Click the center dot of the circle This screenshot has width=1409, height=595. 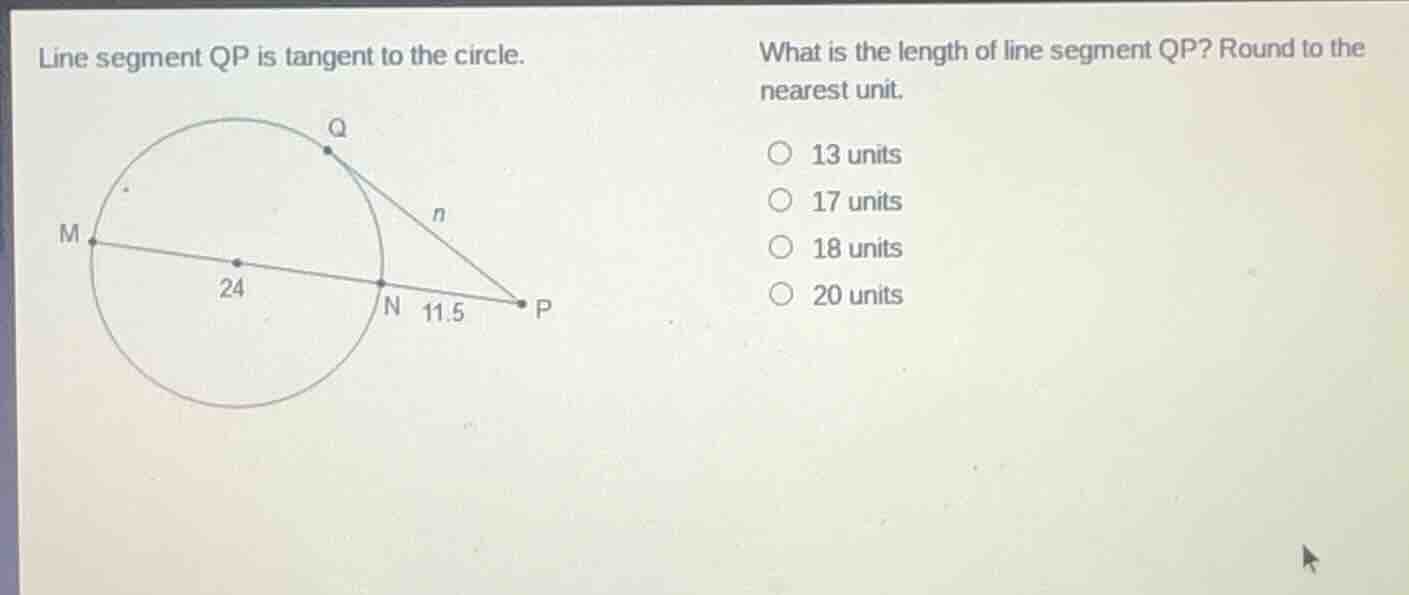(x=236, y=262)
